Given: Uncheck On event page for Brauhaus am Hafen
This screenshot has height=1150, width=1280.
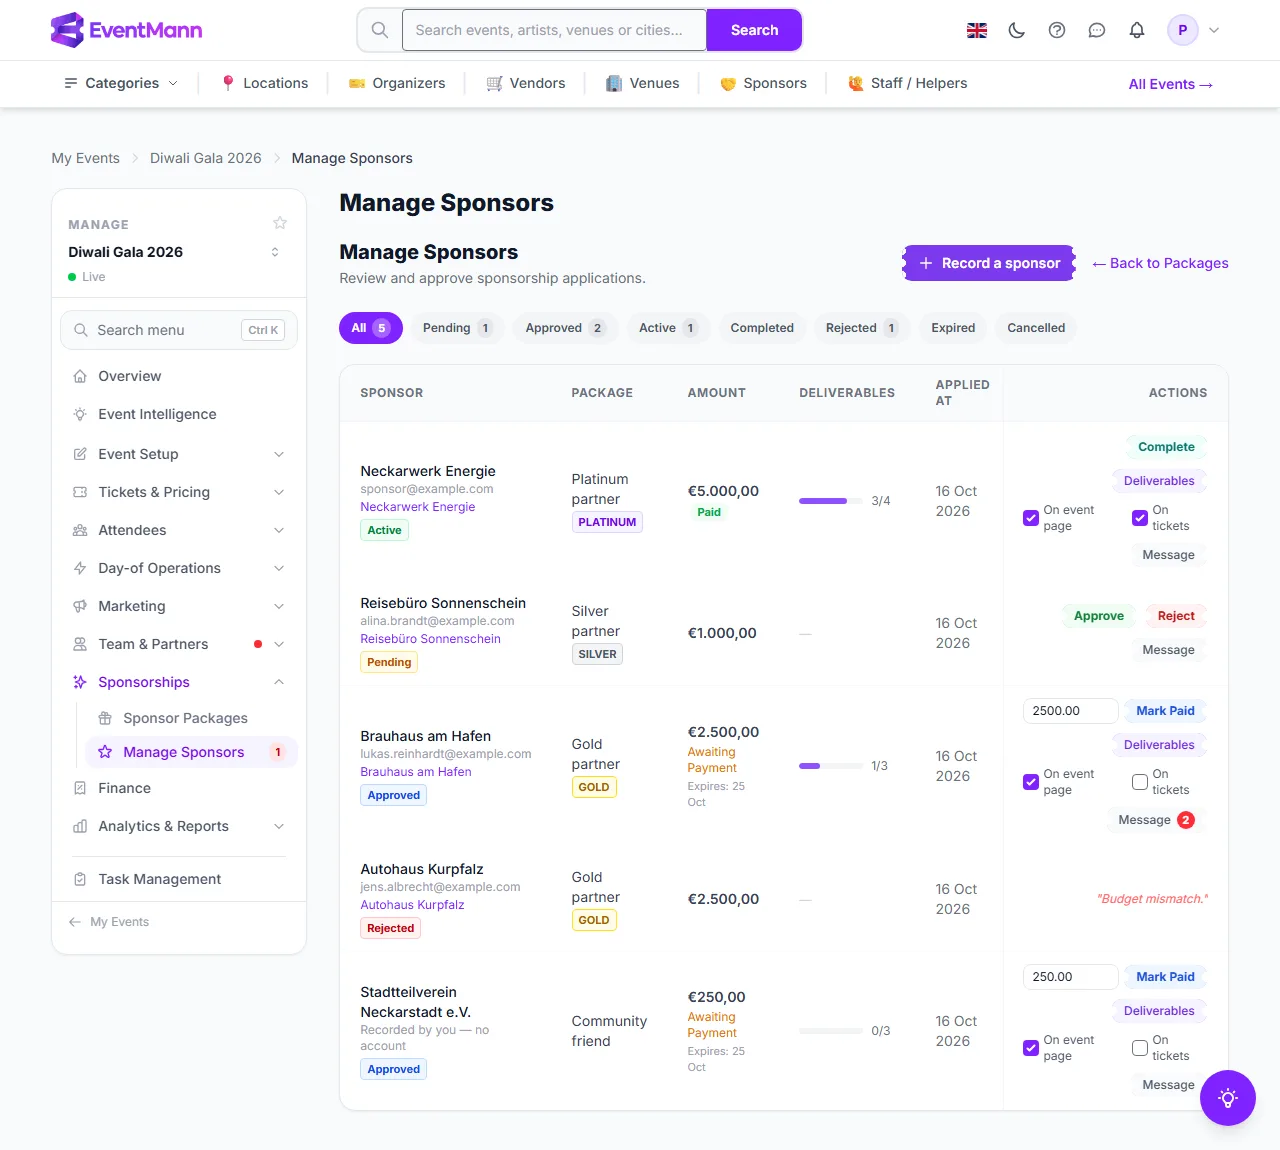Looking at the screenshot, I should click(x=1031, y=782).
